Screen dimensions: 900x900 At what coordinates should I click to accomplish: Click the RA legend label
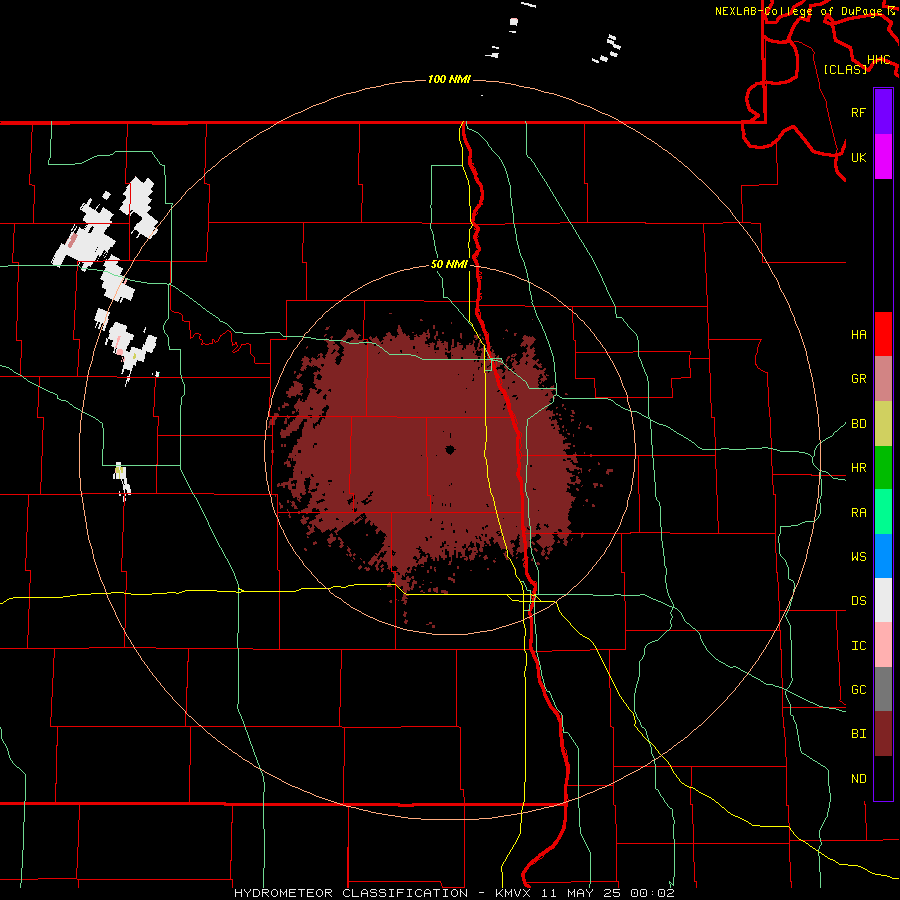858,513
